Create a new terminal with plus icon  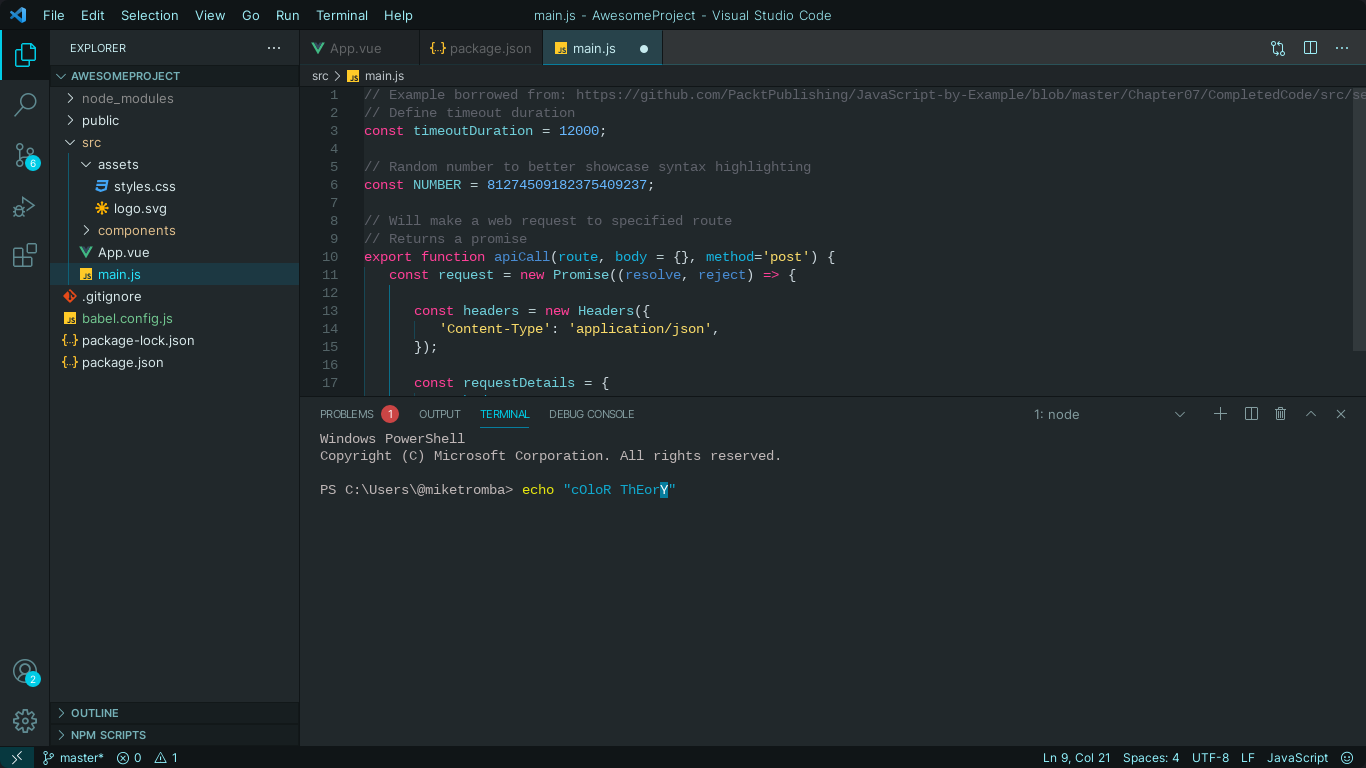(1220, 414)
